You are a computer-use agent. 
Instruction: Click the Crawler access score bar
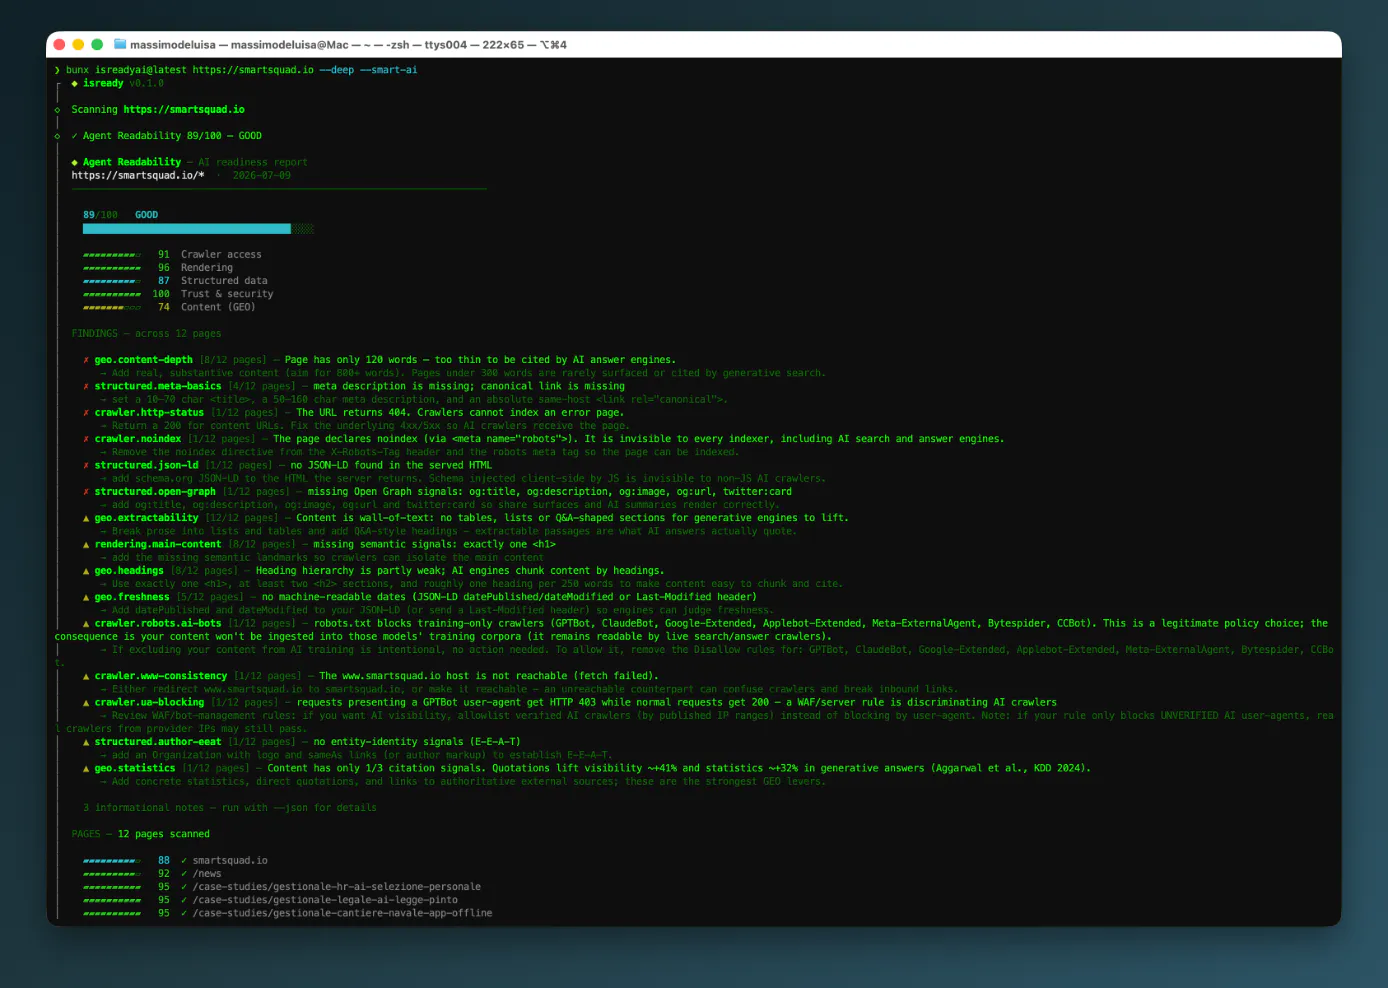[112, 255]
